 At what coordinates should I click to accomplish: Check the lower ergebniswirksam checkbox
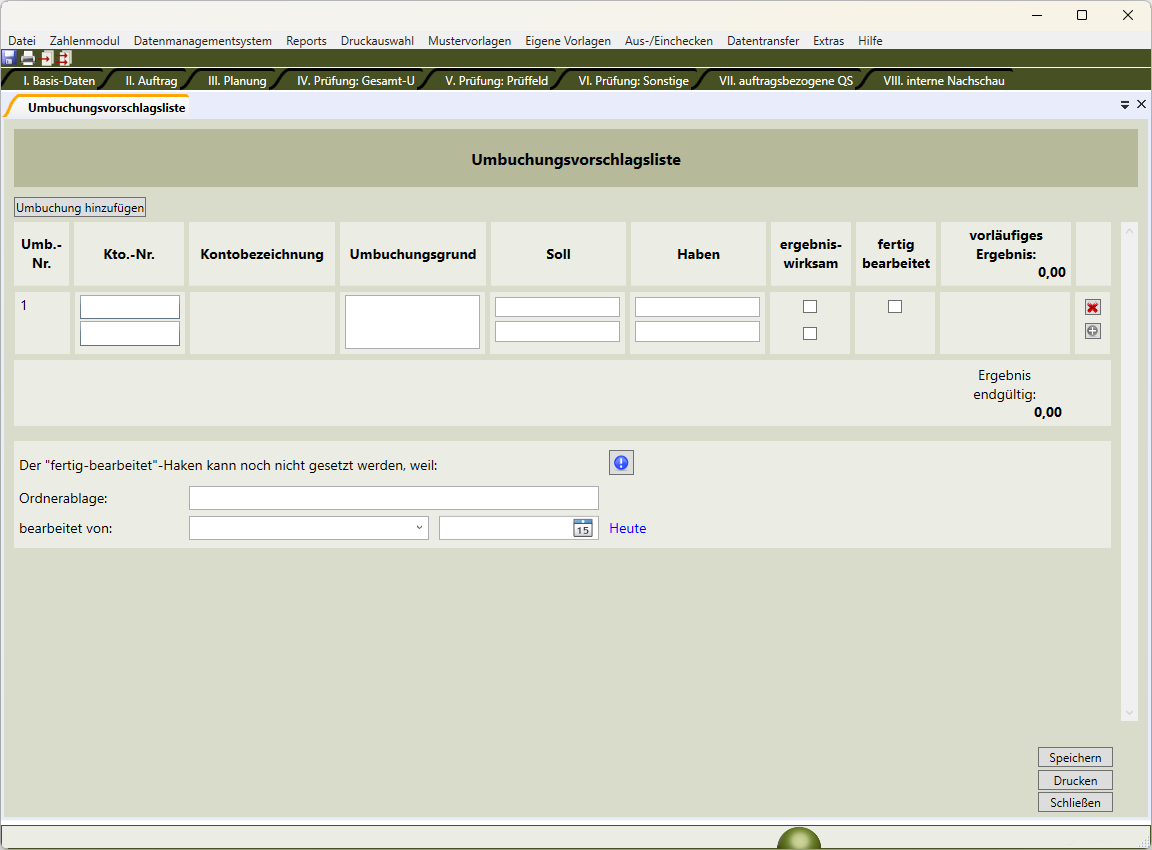[810, 334]
